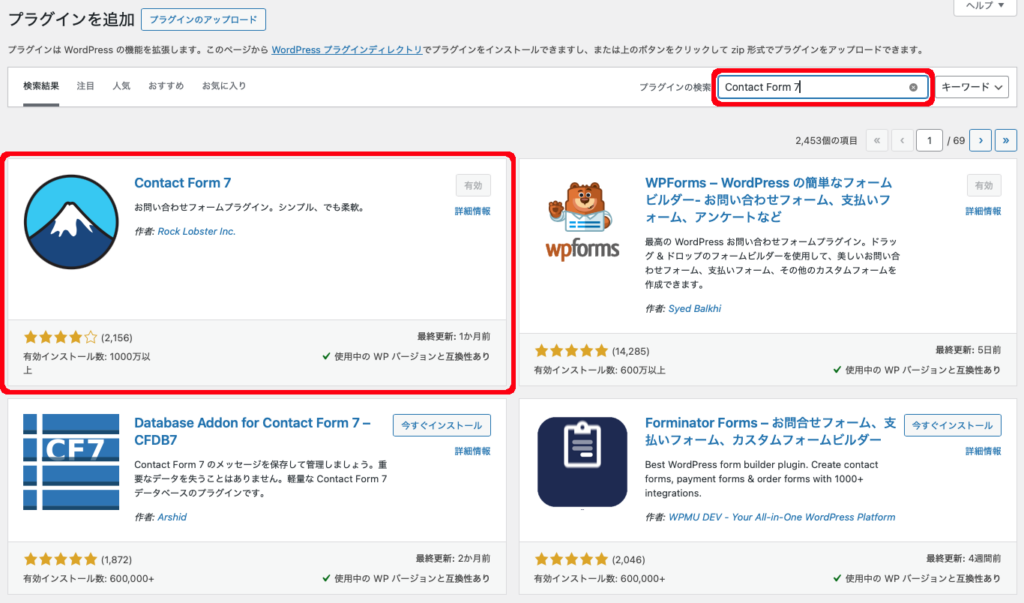
Task: Clear the plugin search field text
Action: (x=913, y=87)
